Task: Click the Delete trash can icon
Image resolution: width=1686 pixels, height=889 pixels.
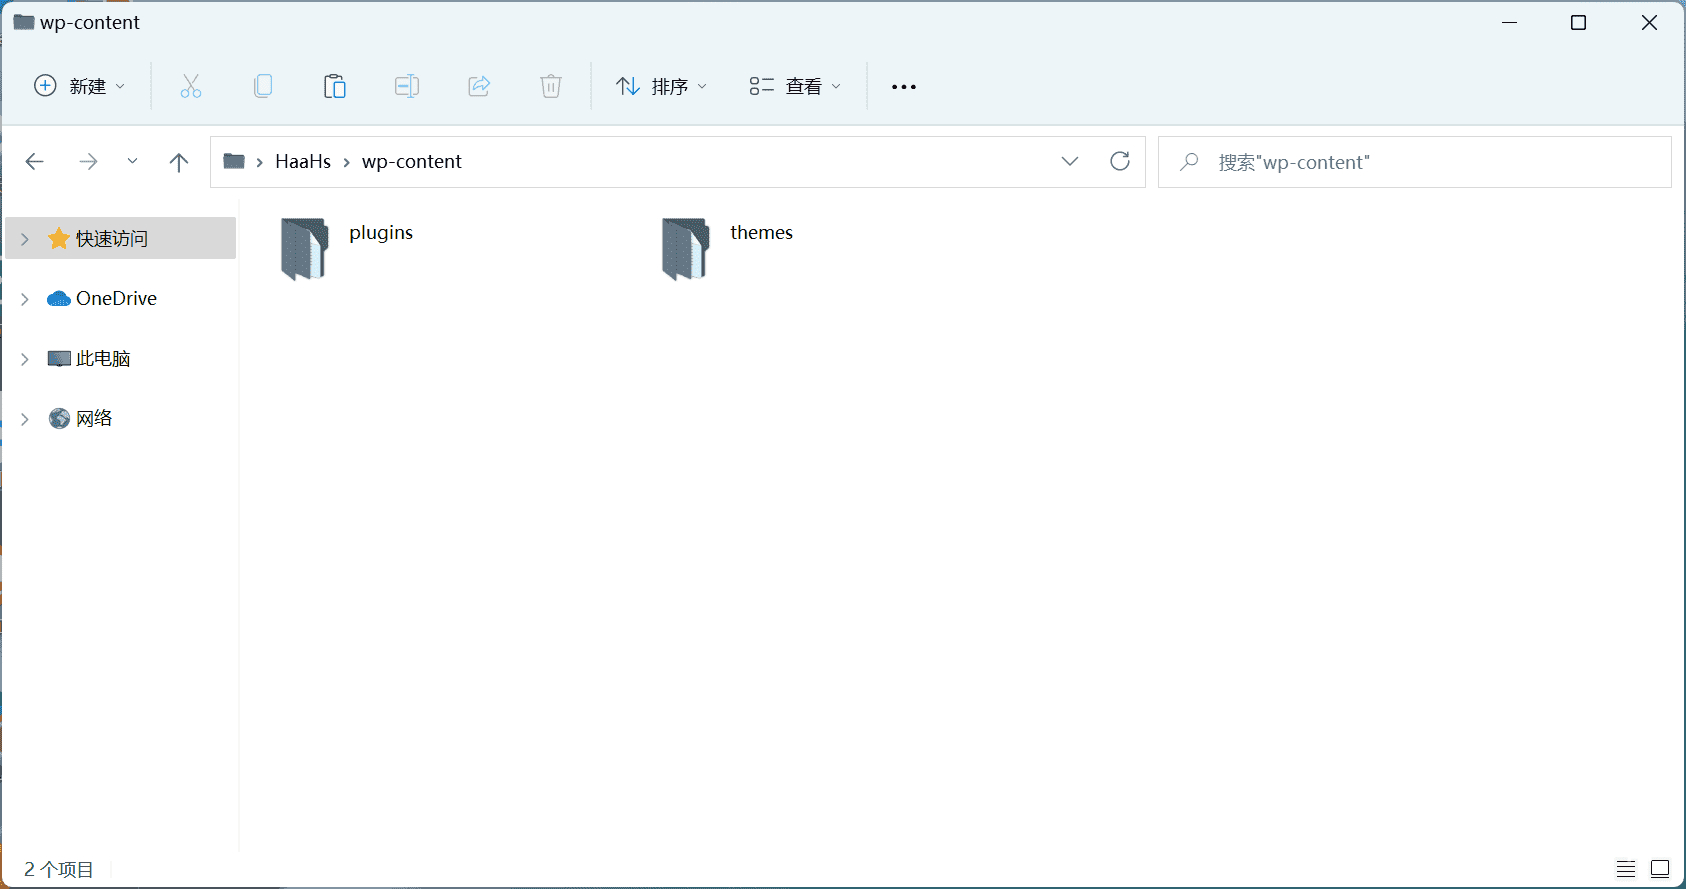Action: [x=551, y=87]
